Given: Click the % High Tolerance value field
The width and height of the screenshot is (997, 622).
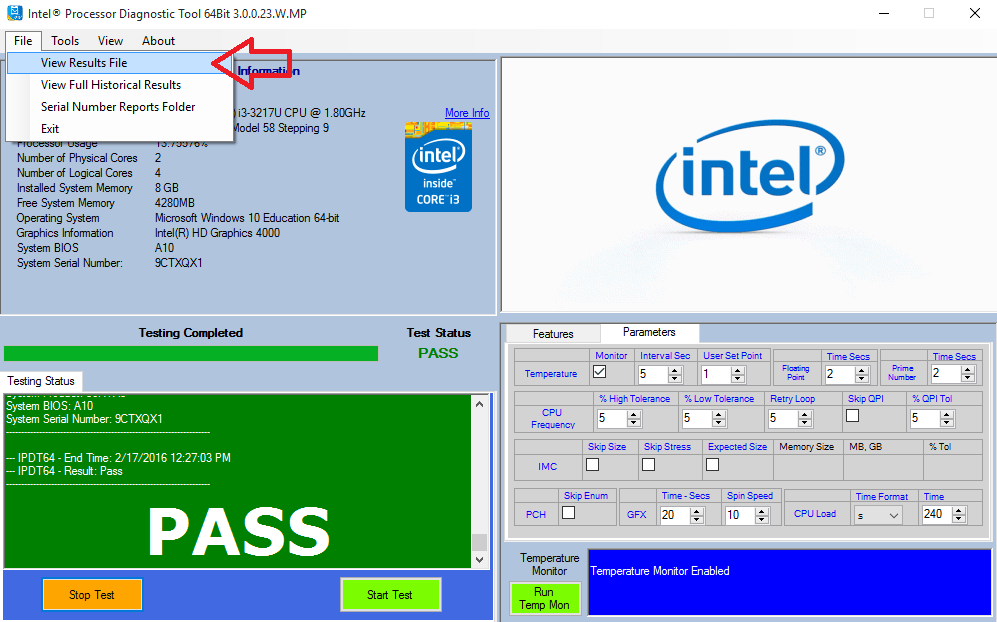Looking at the screenshot, I should [x=612, y=418].
